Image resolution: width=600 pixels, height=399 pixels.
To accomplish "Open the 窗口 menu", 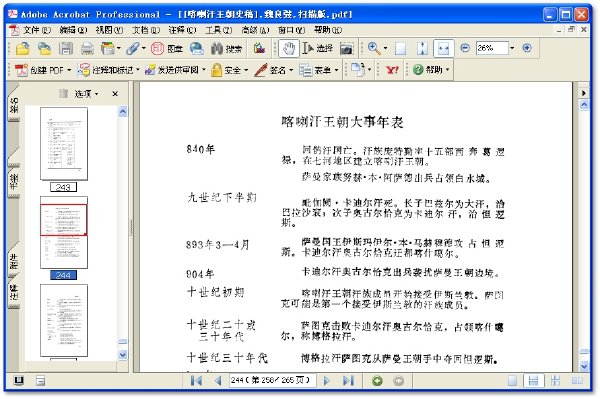I will click(291, 30).
